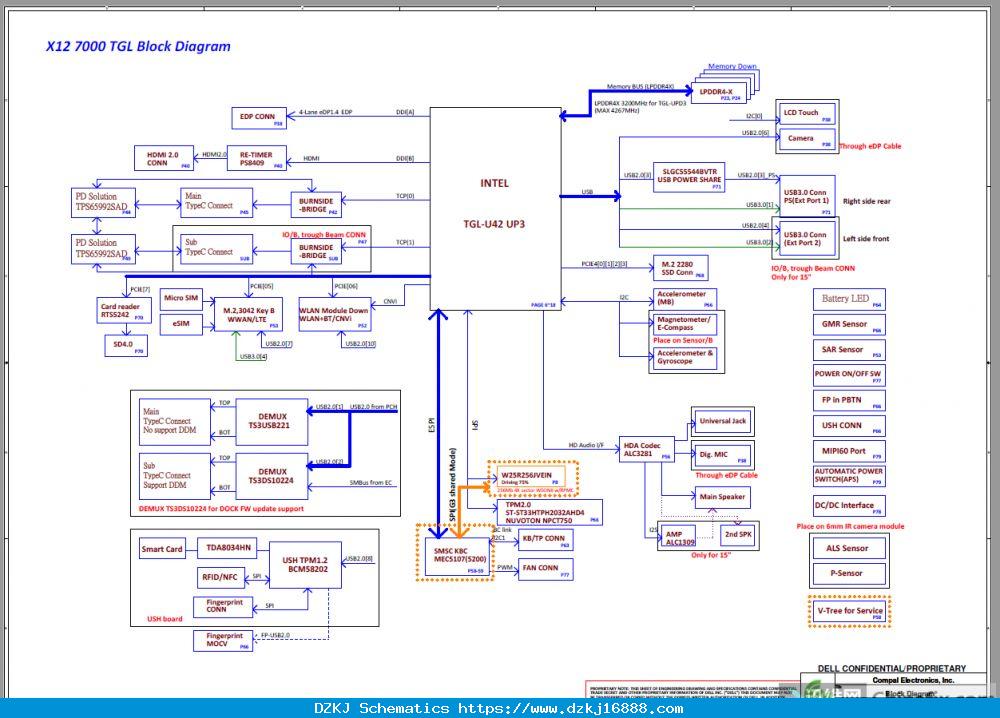Click the Fingerprint MOCV block

click(223, 641)
